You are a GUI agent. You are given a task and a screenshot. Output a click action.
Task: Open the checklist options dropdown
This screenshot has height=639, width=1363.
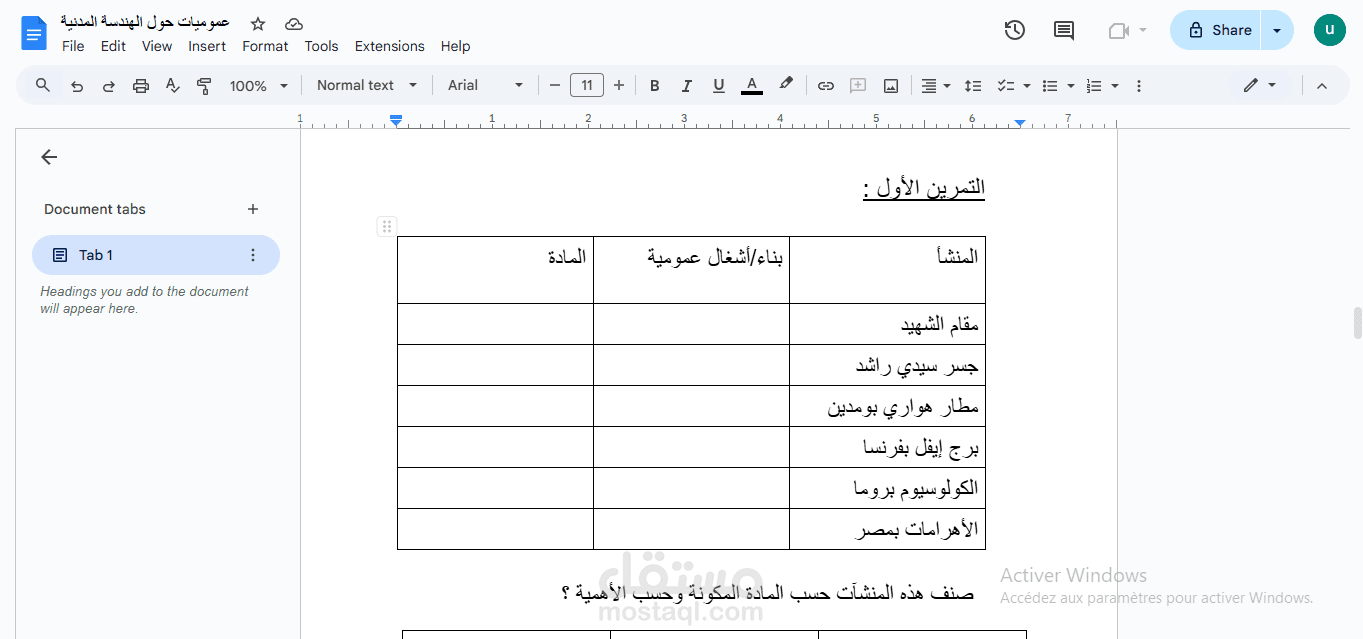click(1027, 86)
